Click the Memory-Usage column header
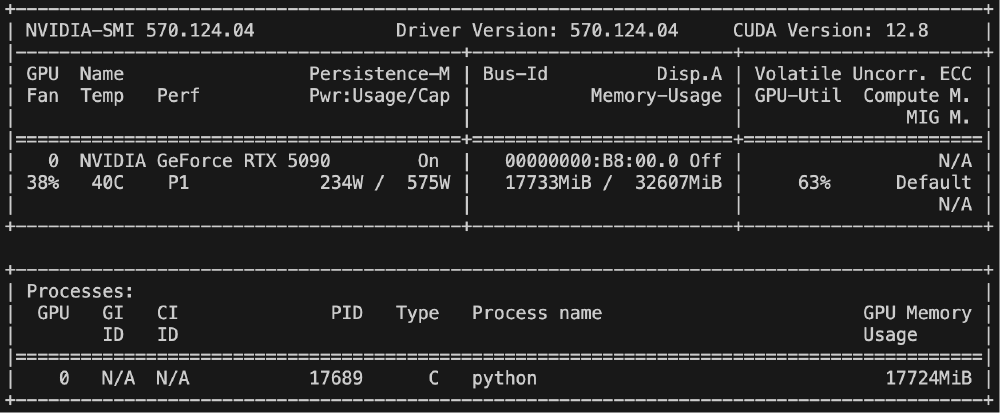Image resolution: width=1000 pixels, height=413 pixels. (655, 96)
